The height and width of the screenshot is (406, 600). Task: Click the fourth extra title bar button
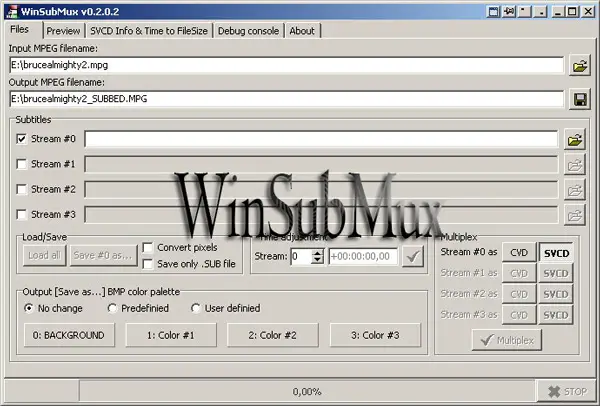[x=541, y=12]
